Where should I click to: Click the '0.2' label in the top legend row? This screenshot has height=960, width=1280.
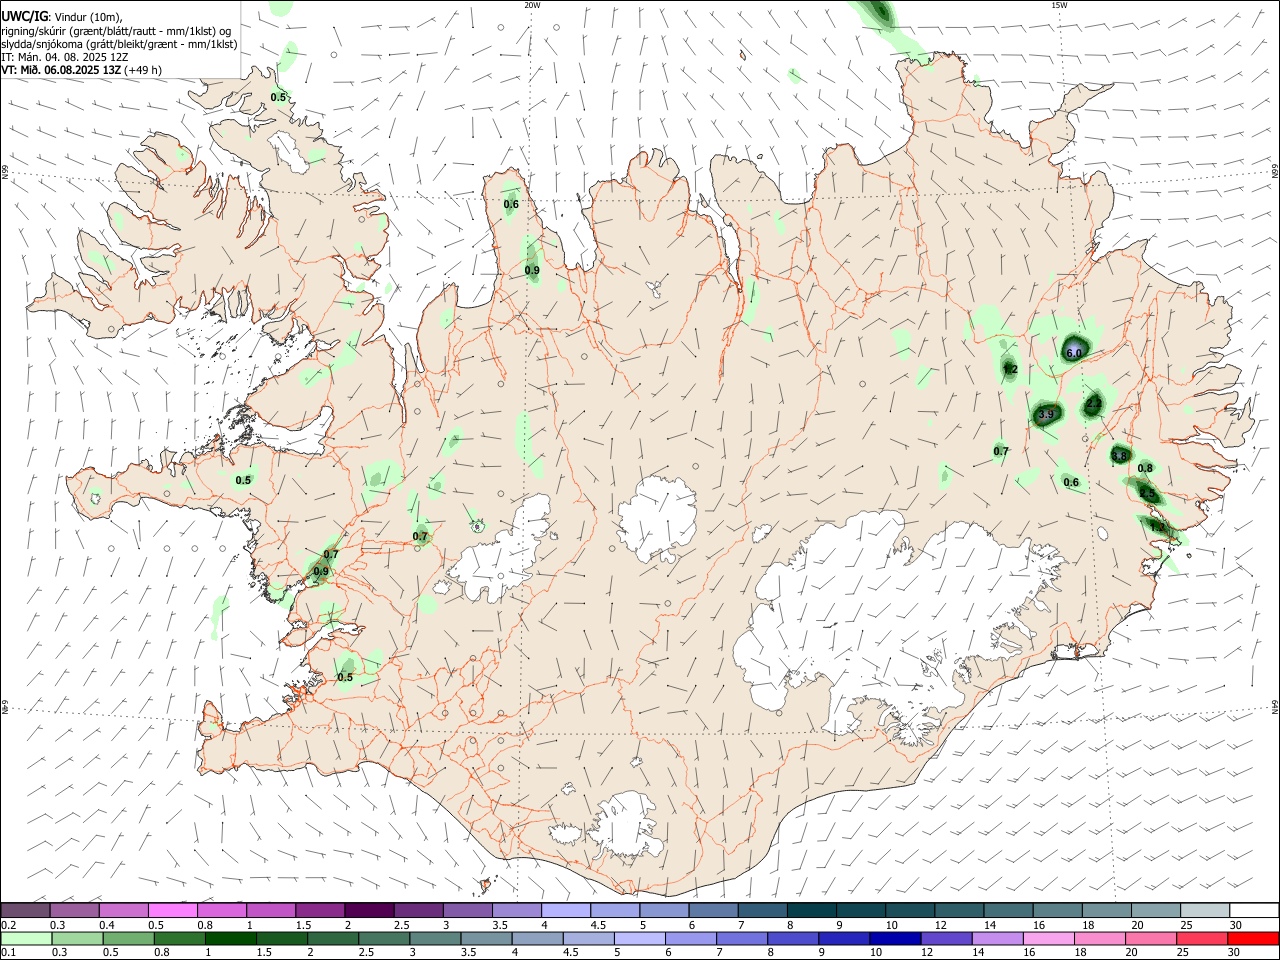8,925
